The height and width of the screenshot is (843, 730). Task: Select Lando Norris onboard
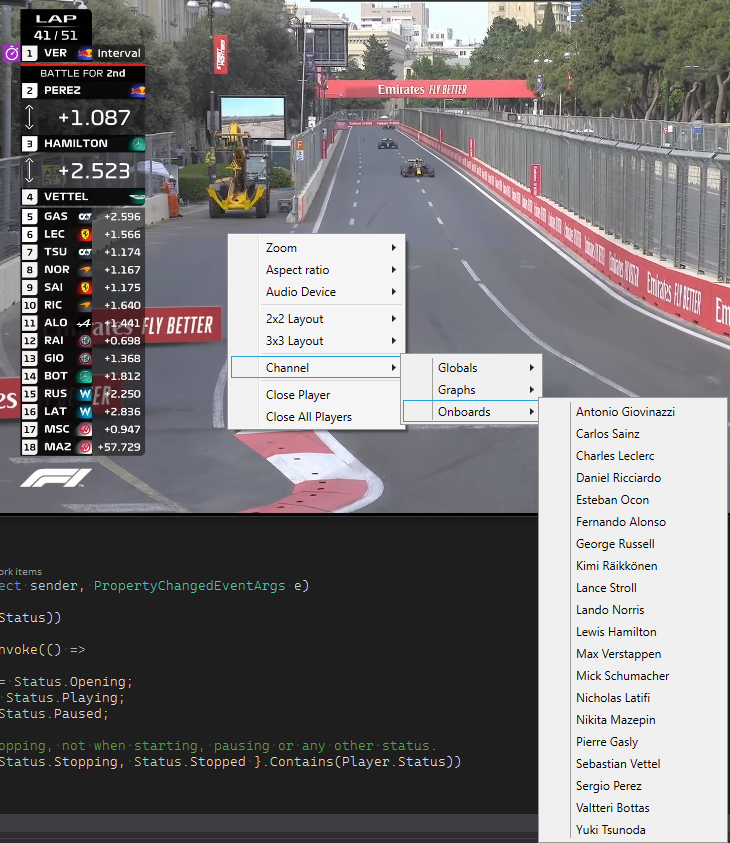pyautogui.click(x=633, y=610)
